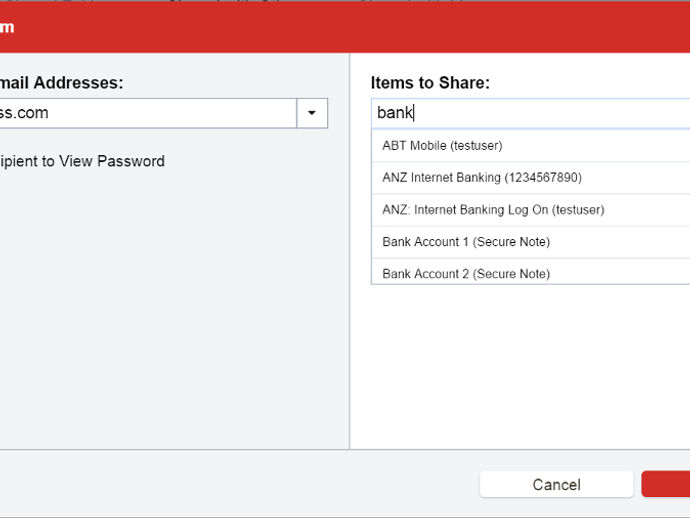Image resolution: width=690 pixels, height=518 pixels.
Task: Click the dark strip above the red header
Action: tap(345, 0)
